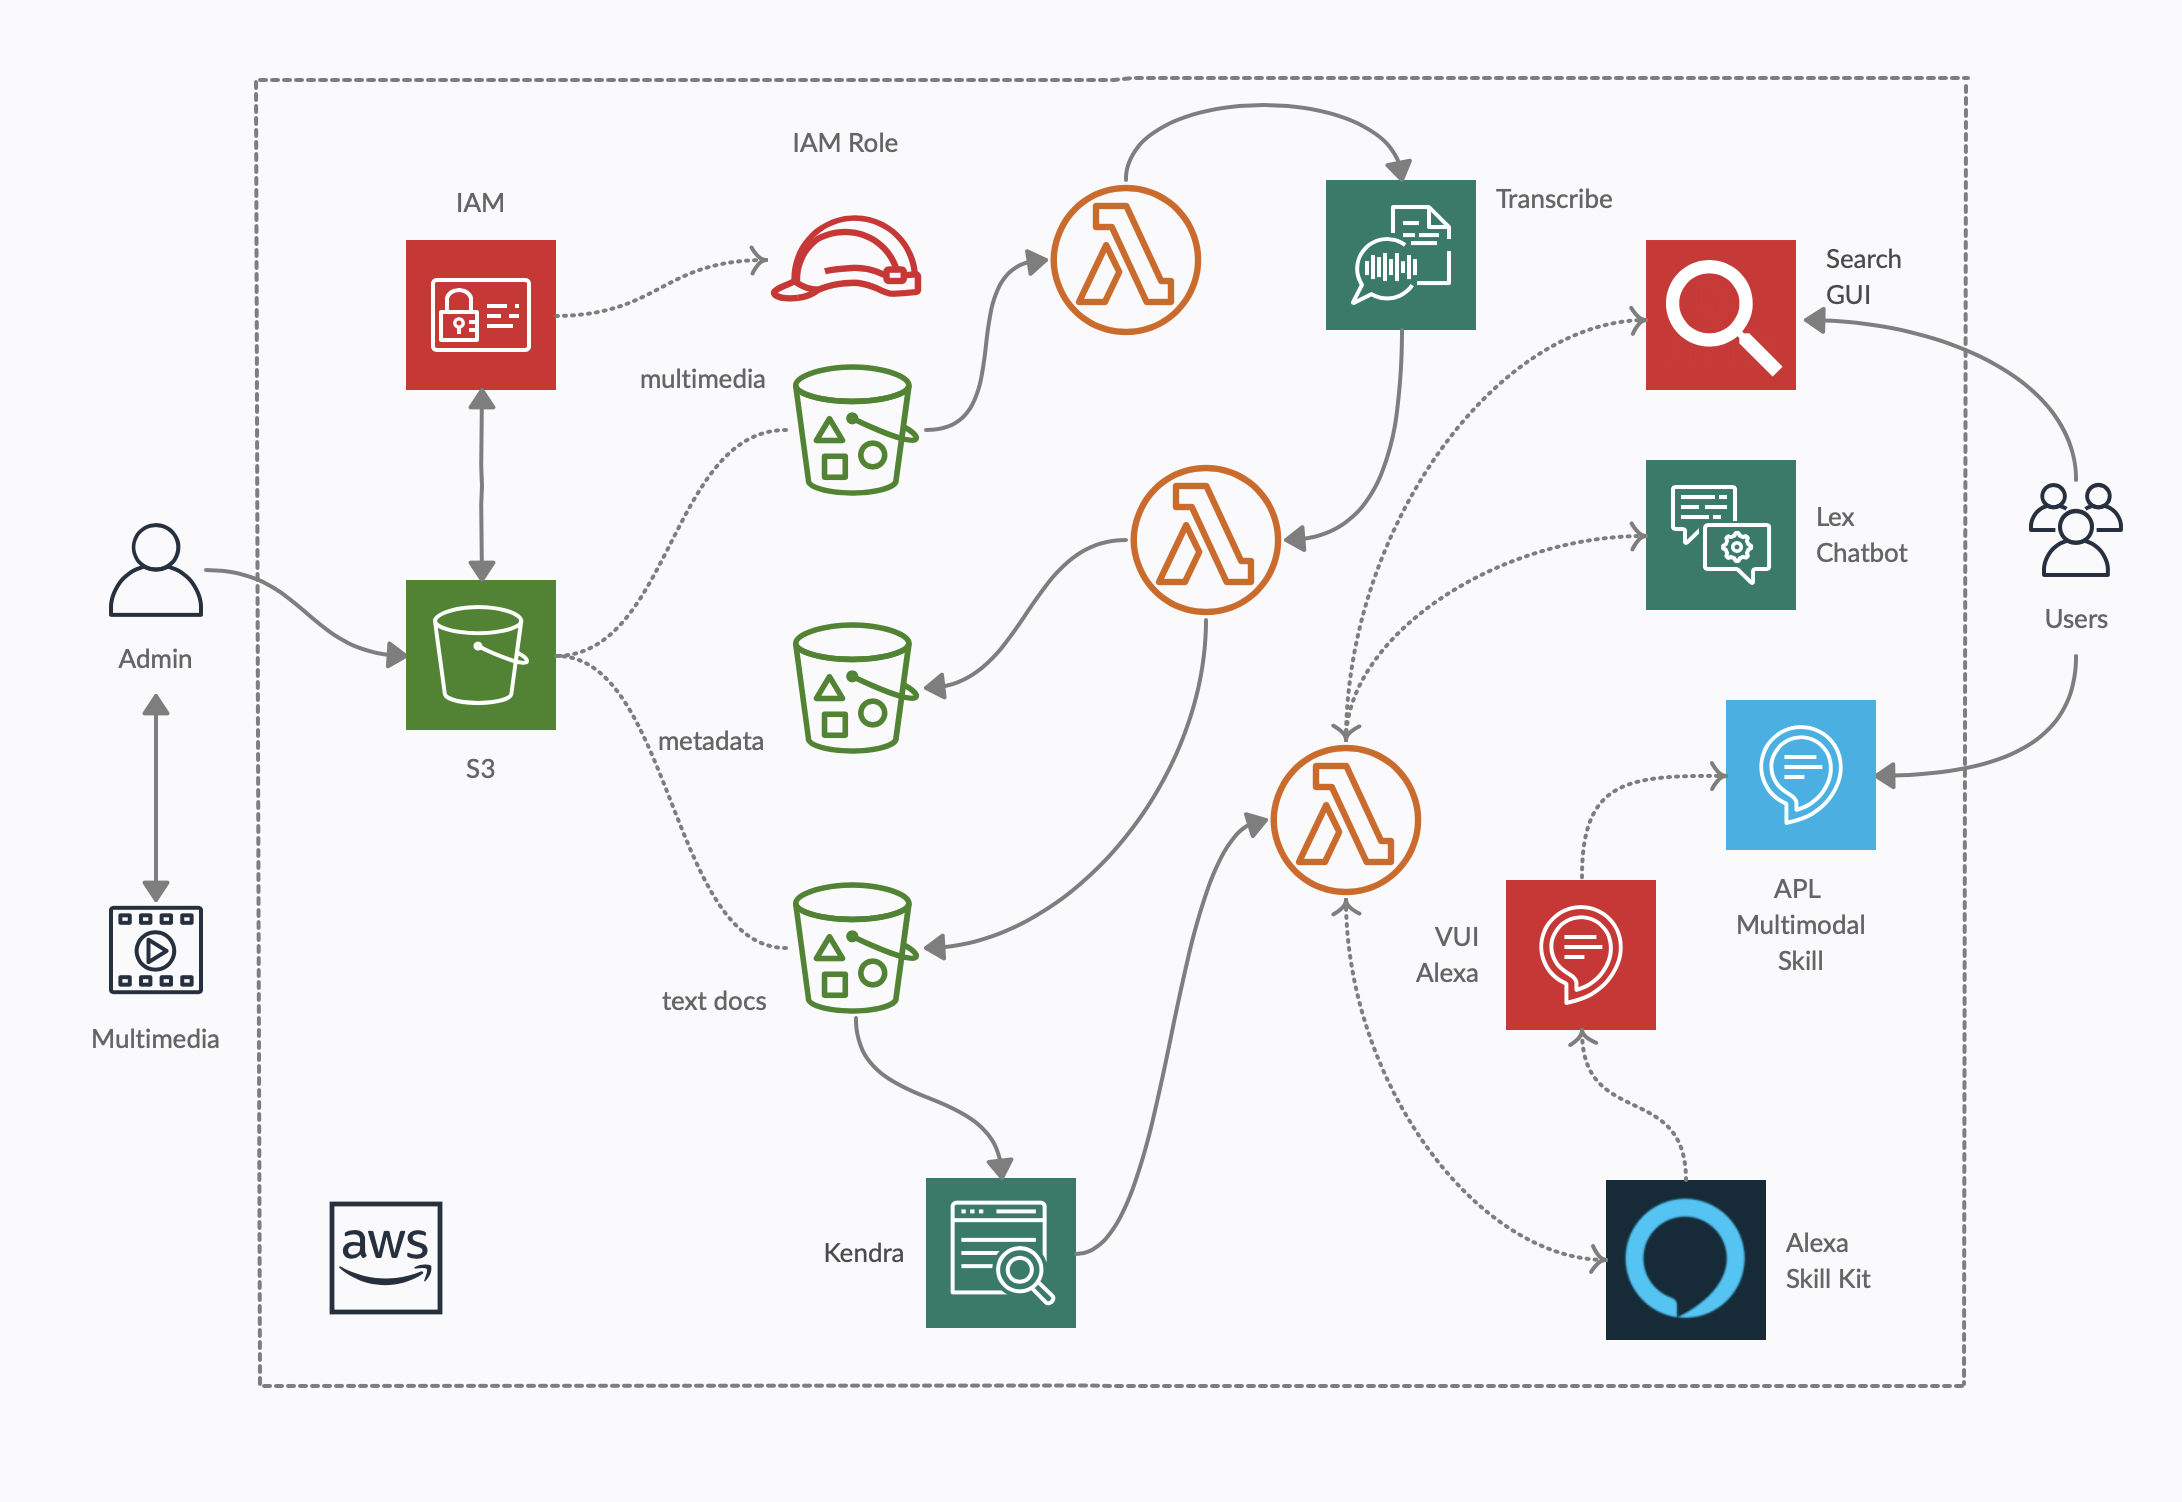The height and width of the screenshot is (1502, 2182).
Task: Click the red IAM service icon
Action: click(x=480, y=314)
